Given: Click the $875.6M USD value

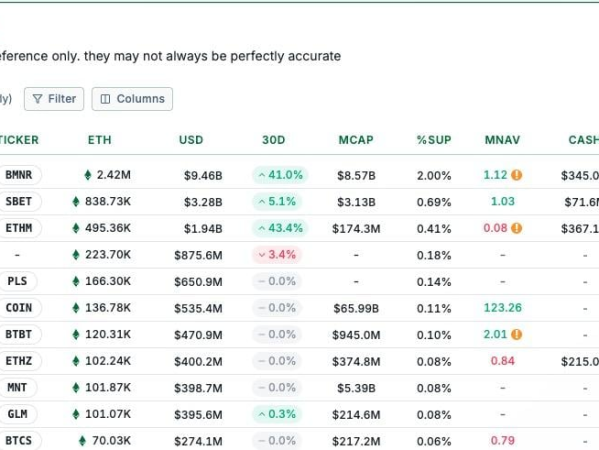Looking at the screenshot, I should tap(198, 255).
